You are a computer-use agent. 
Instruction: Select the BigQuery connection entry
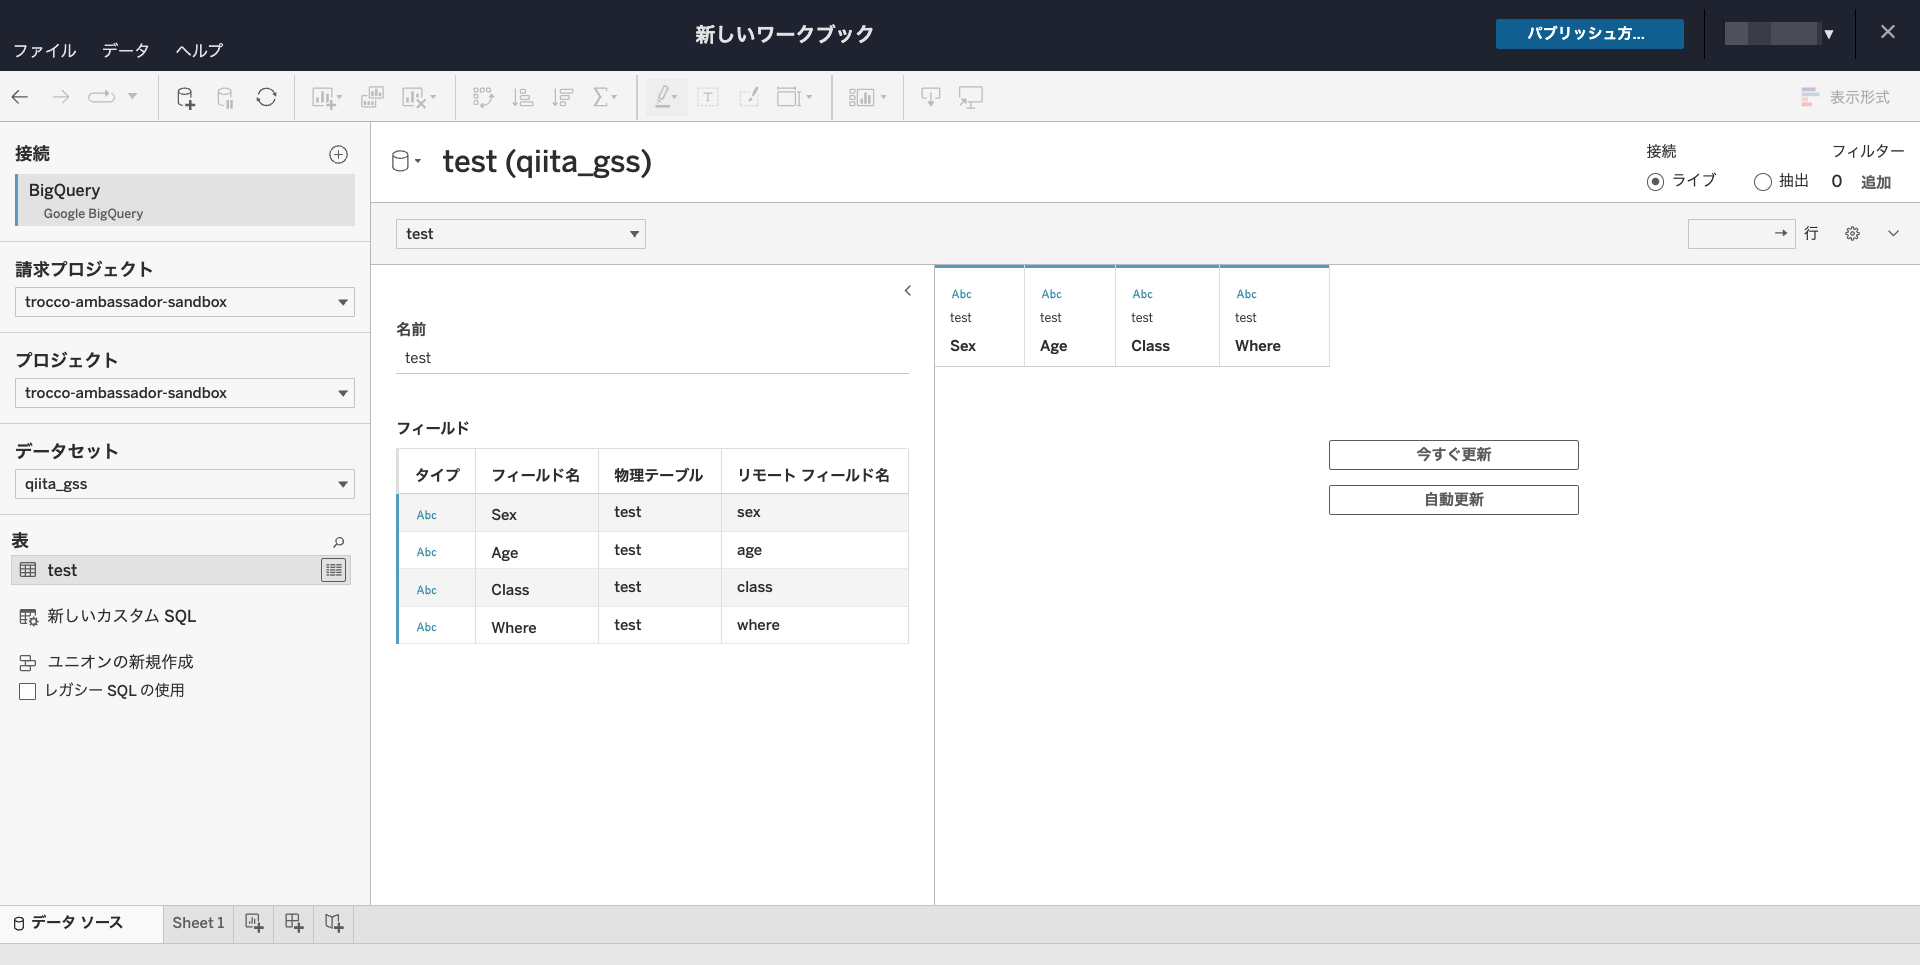coord(186,200)
